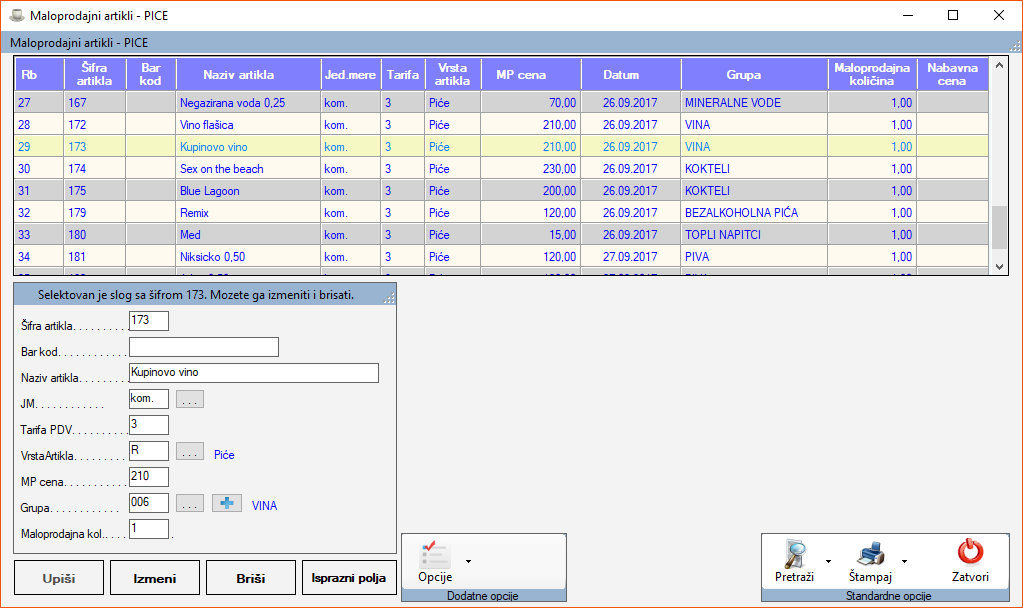Screen dimensions: 1023x608
Task: Open the Opcije dropdown arrow
Action: pyautogui.click(x=468, y=561)
